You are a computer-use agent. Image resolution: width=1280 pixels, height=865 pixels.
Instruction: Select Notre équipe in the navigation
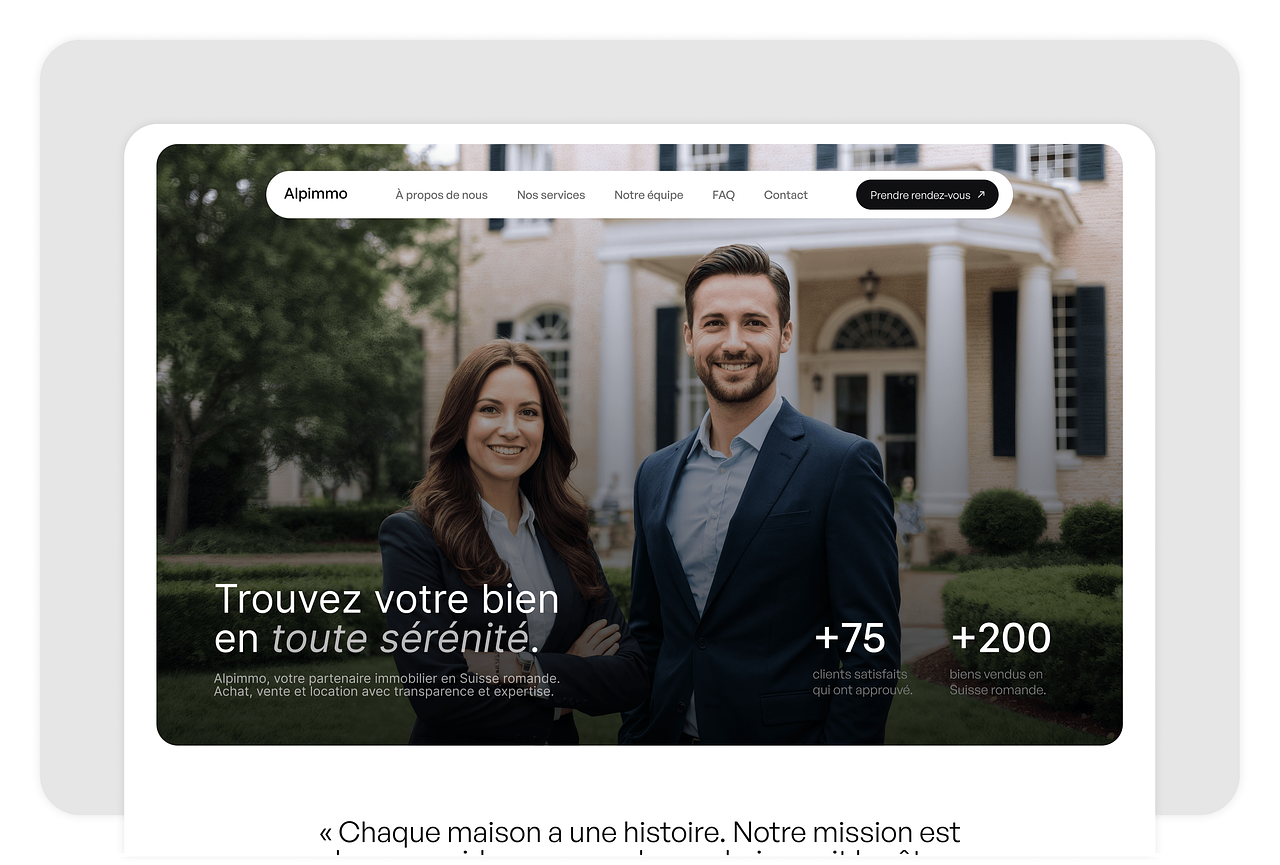[649, 195]
